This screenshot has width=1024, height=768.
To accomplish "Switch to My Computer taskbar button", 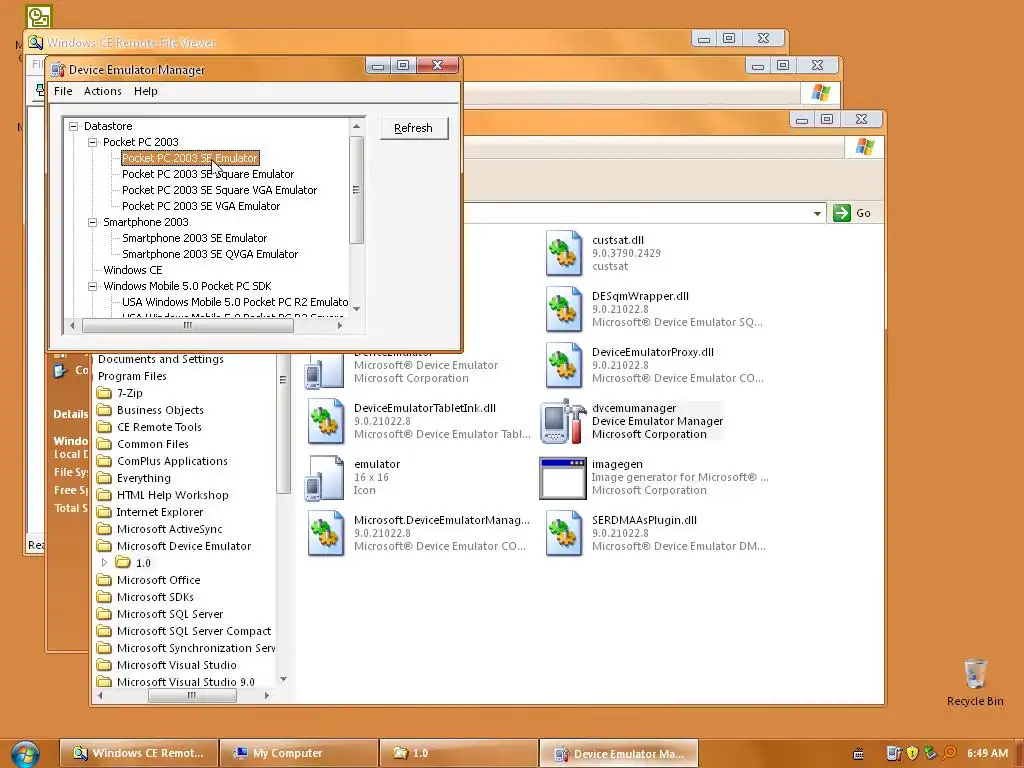I will 298,753.
